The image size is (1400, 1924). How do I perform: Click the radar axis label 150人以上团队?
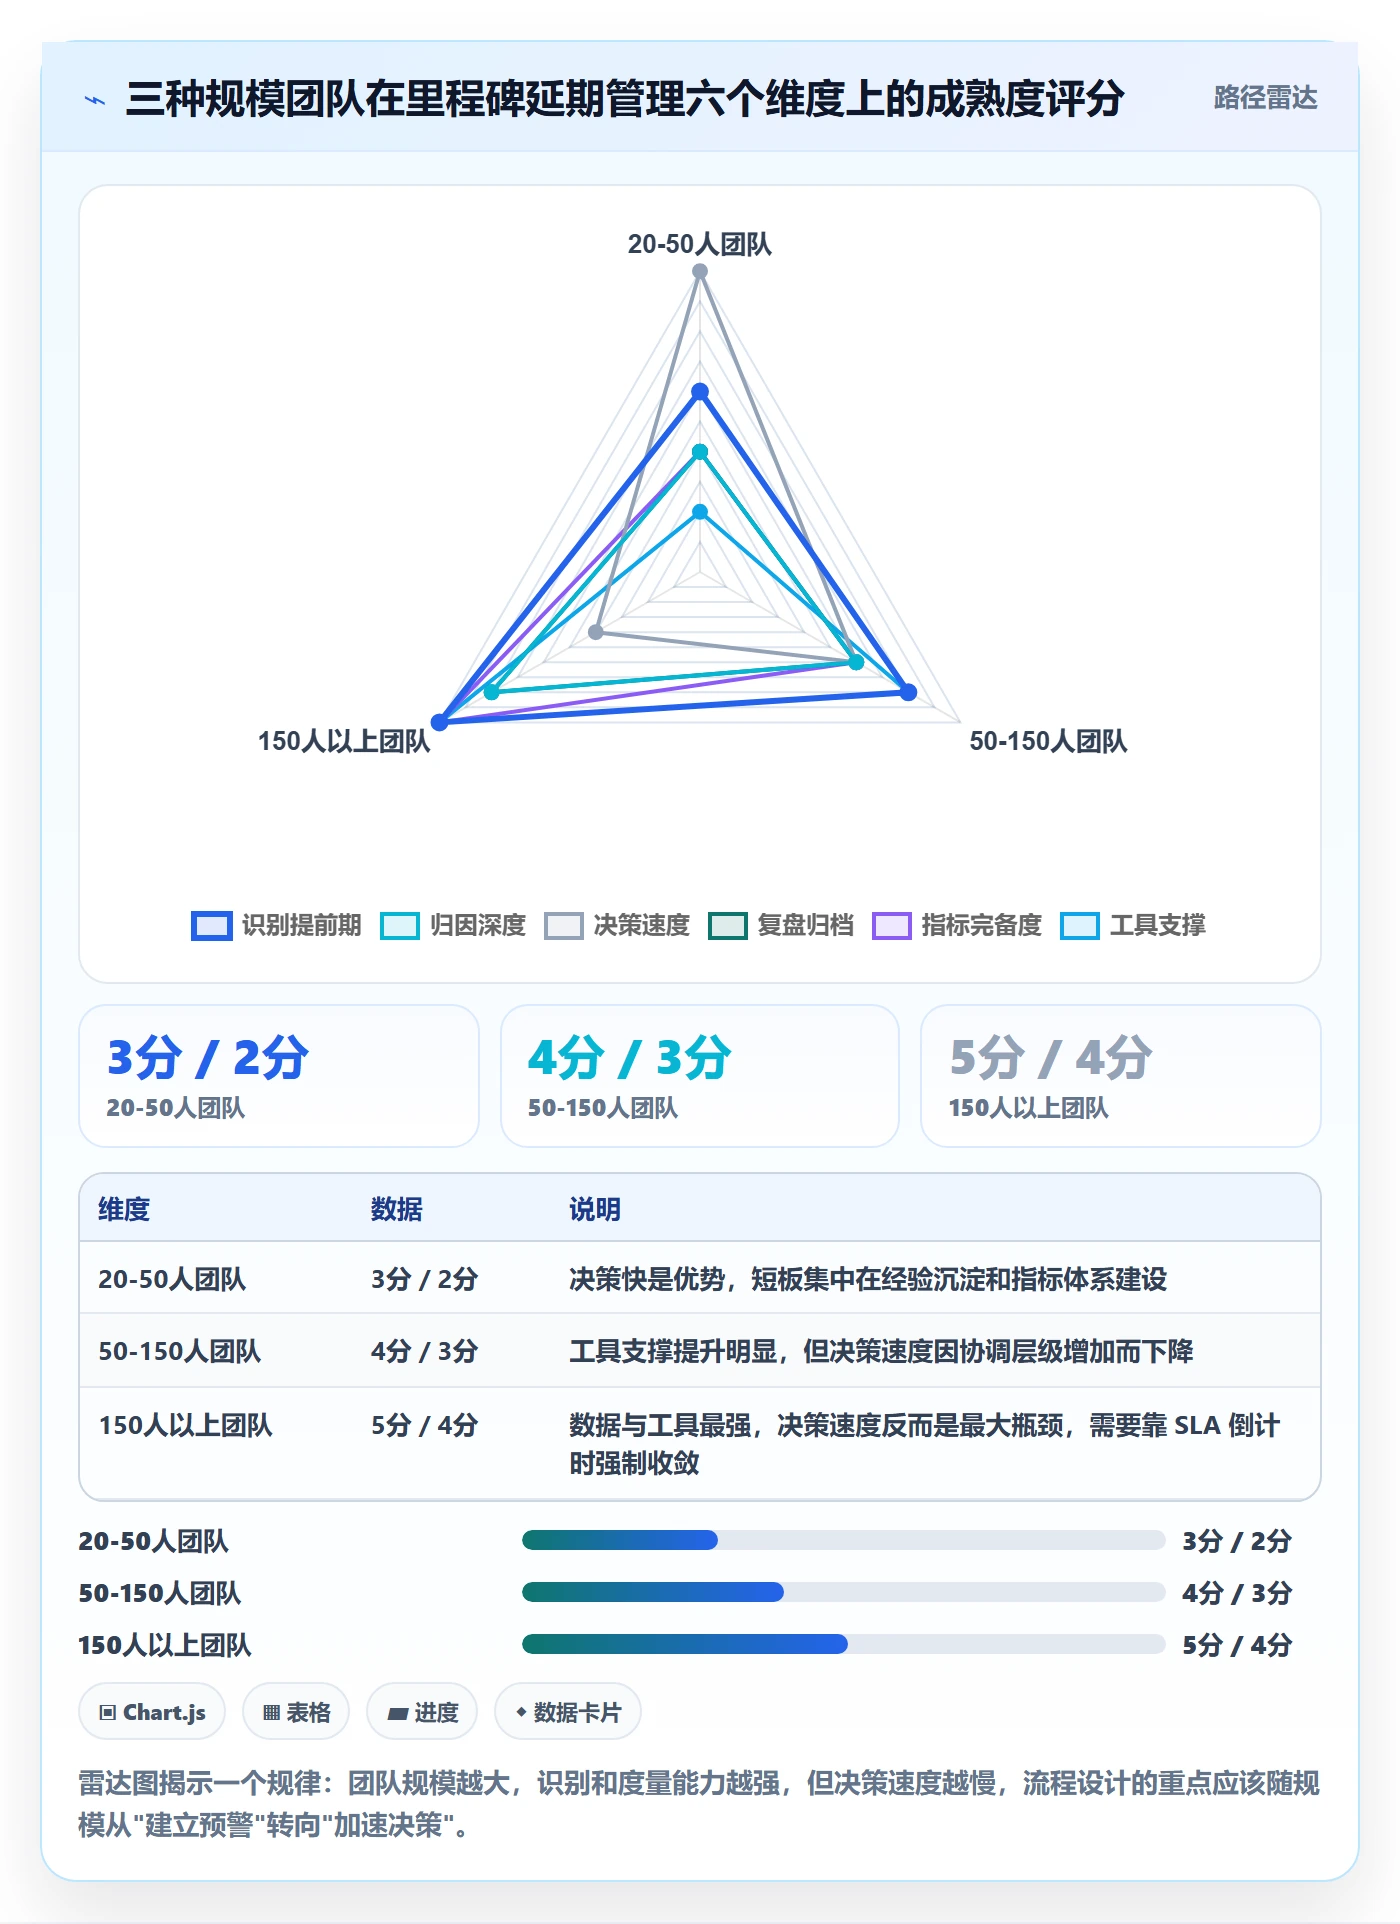pos(344,741)
